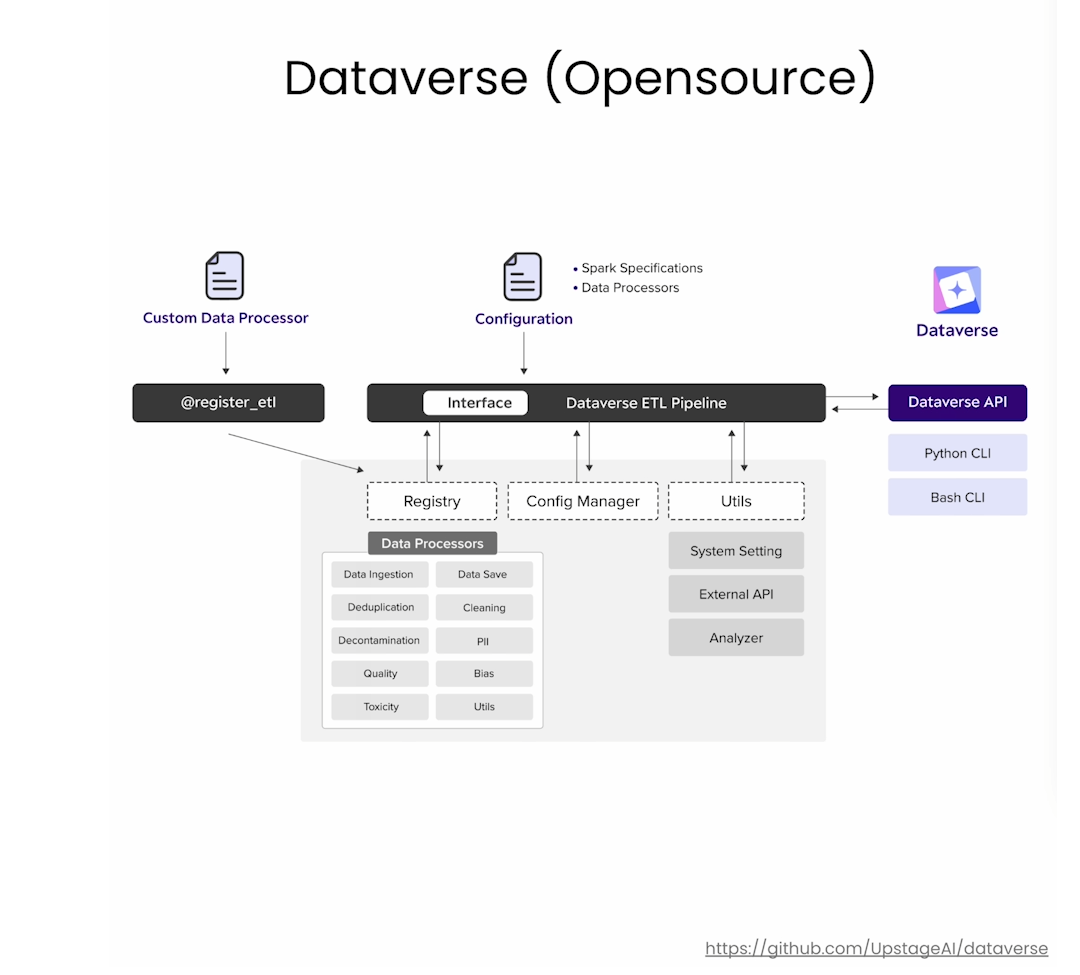The width and height of the screenshot is (1080, 975).
Task: Click the Registry dashed box
Action: 432,501
